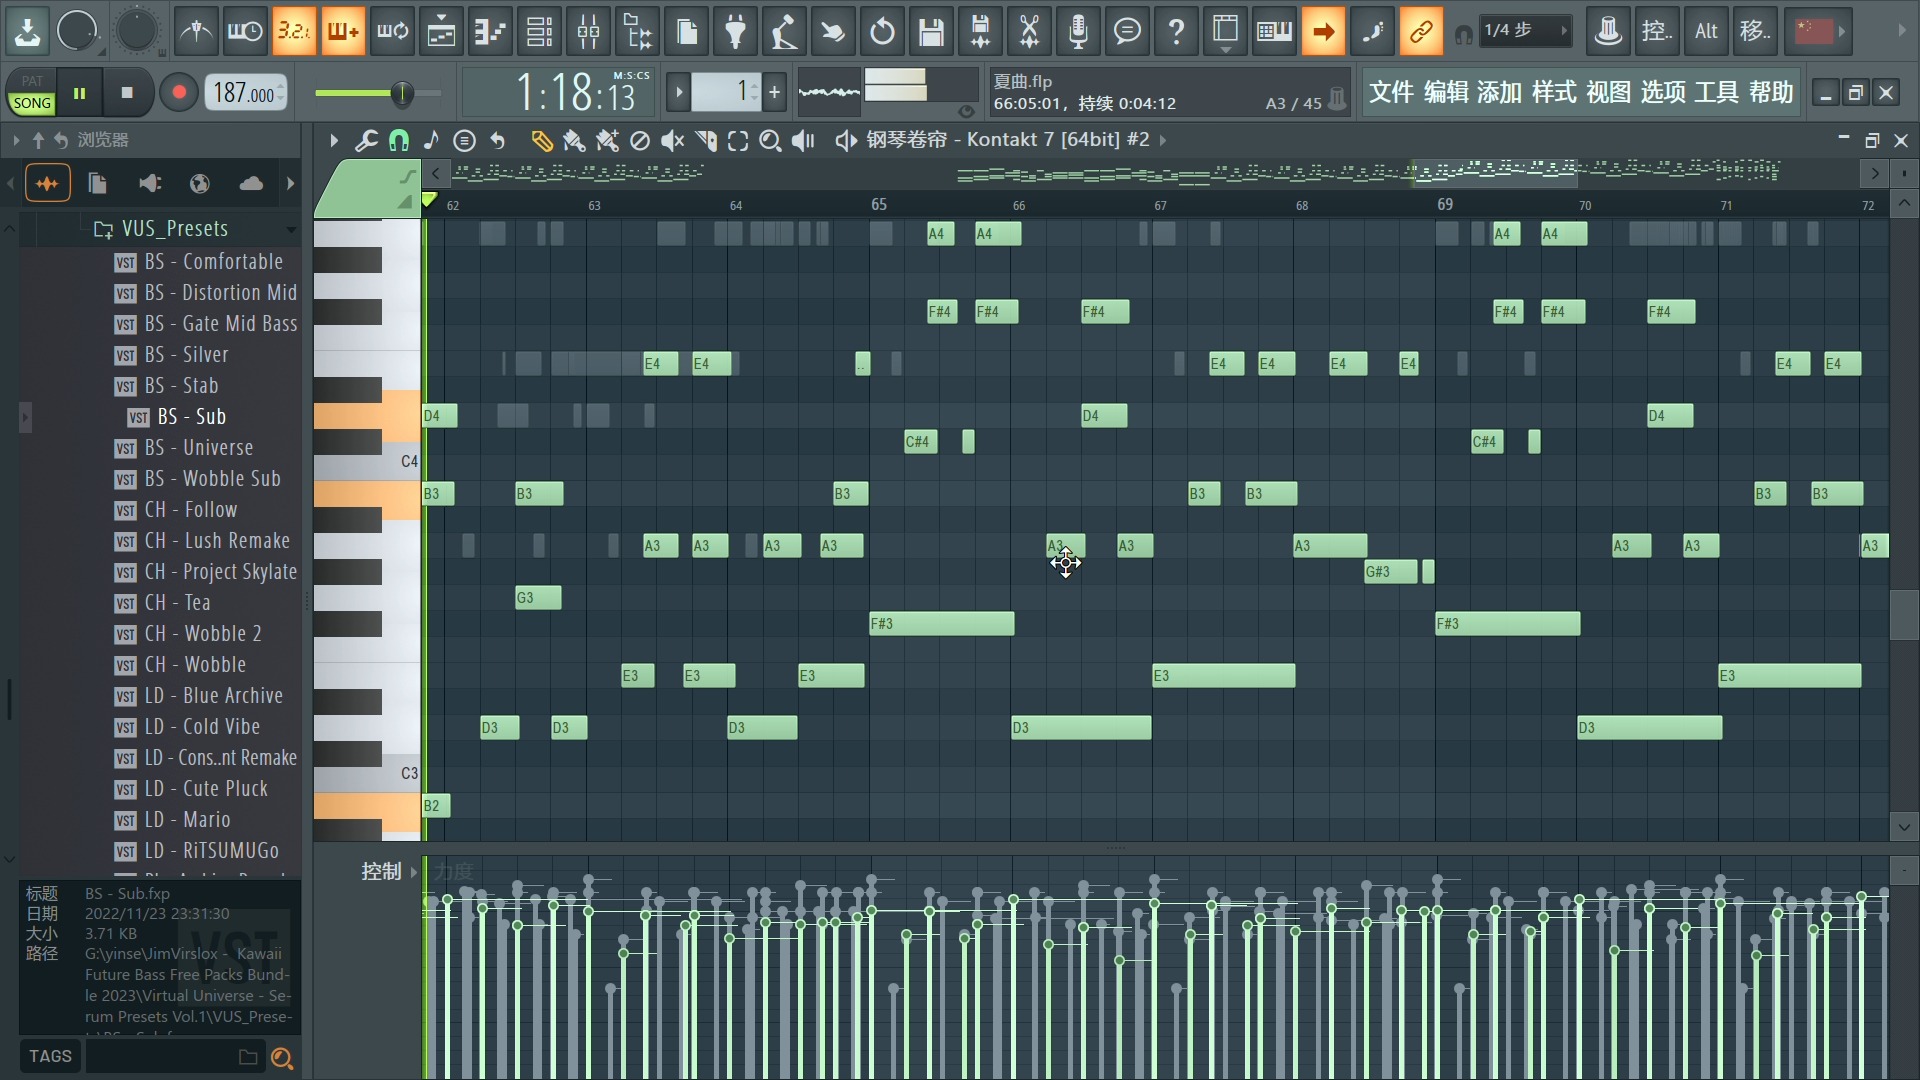Click the master pitch knob
Image resolution: width=1920 pixels, height=1080 pixels.
137,31
